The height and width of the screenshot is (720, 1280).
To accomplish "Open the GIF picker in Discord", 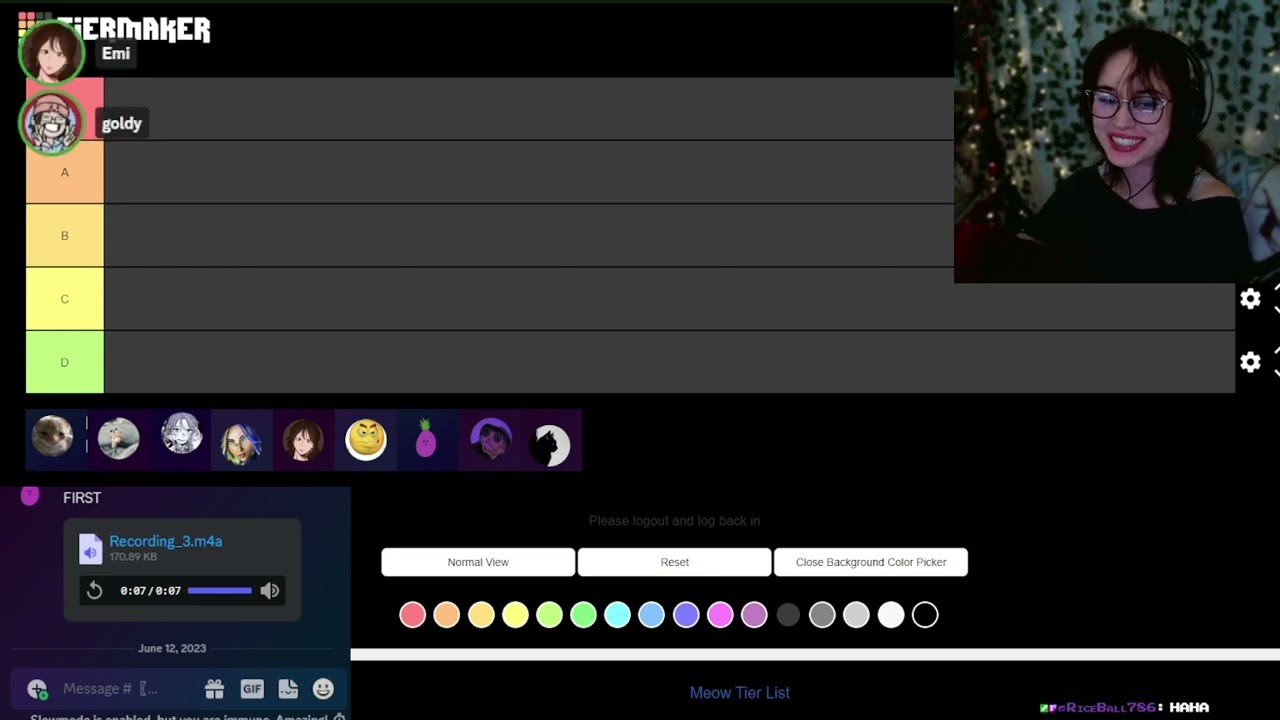I will click(x=252, y=688).
